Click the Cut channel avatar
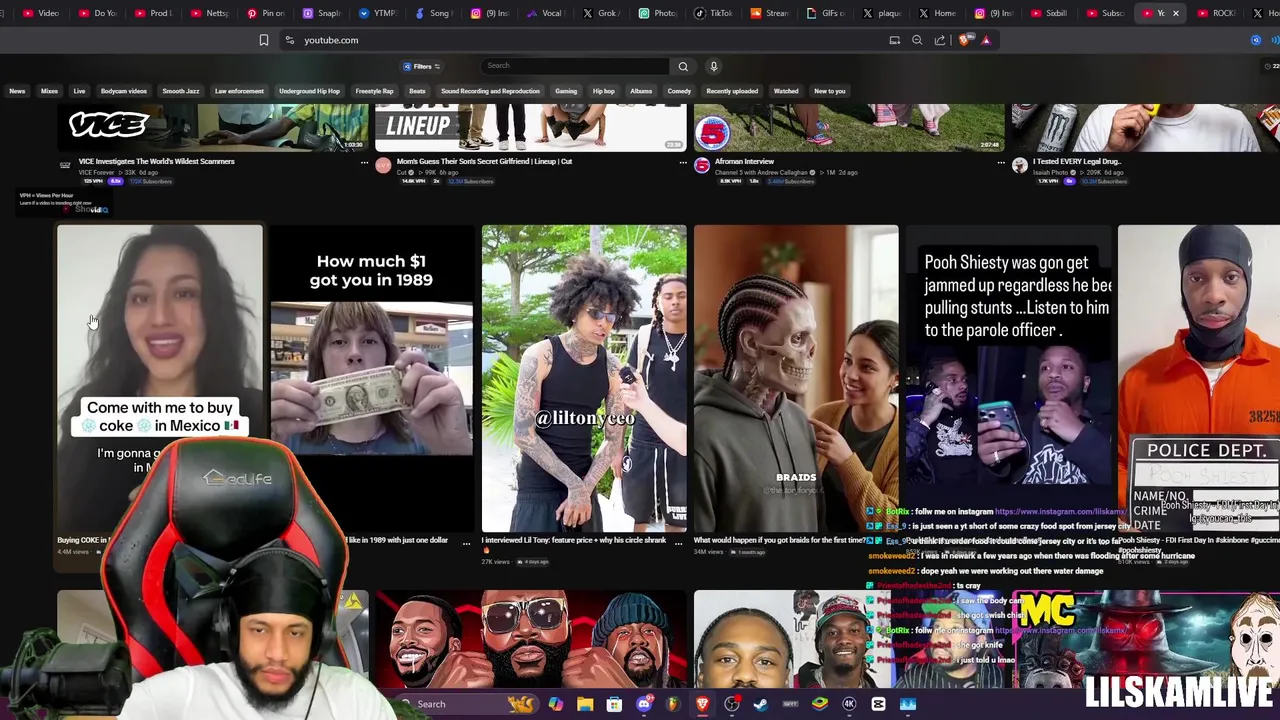Viewport: 1280px width, 720px height. click(x=383, y=165)
